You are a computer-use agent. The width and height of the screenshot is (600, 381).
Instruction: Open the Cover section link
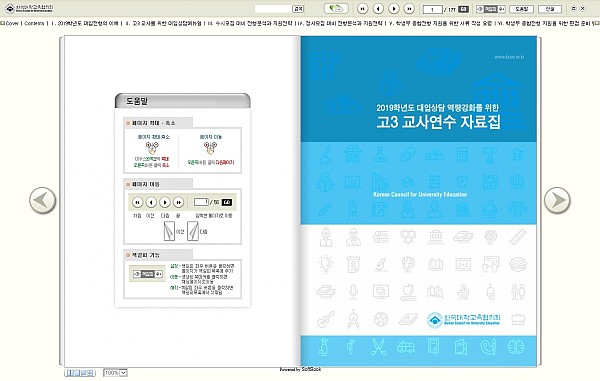click(12, 23)
